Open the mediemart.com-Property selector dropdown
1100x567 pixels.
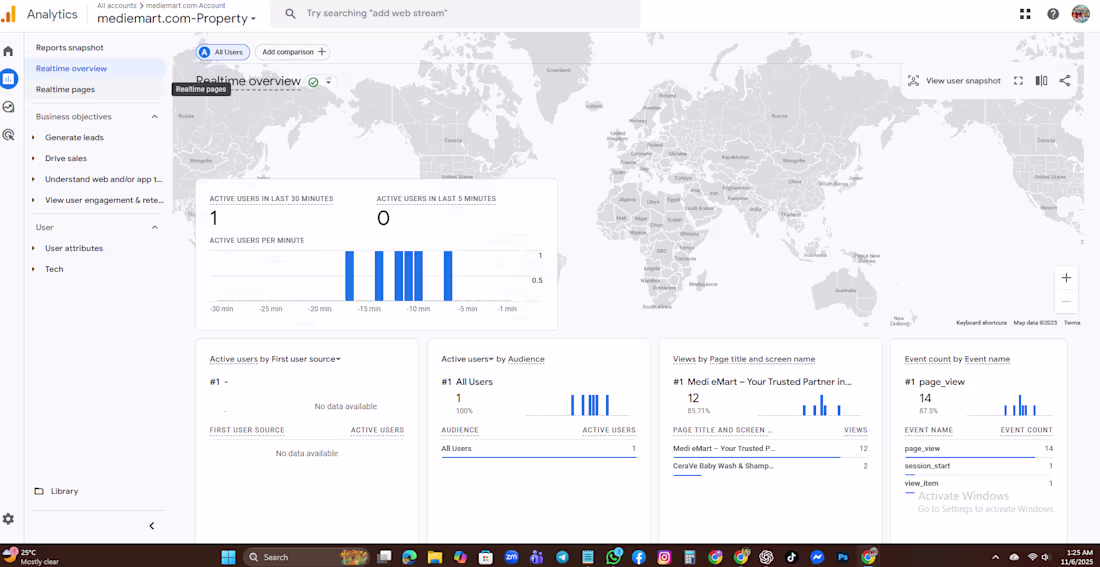(176, 19)
